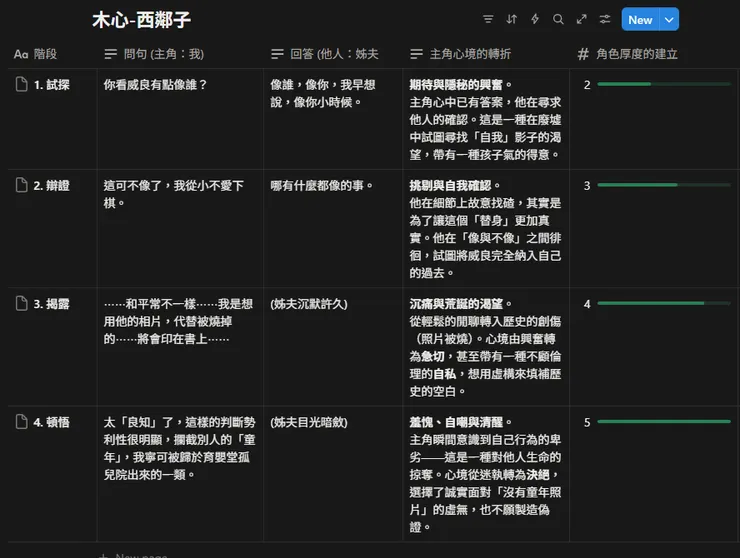Expand the New button dropdown arrow
This screenshot has width=740, height=558.
[x=669, y=19]
